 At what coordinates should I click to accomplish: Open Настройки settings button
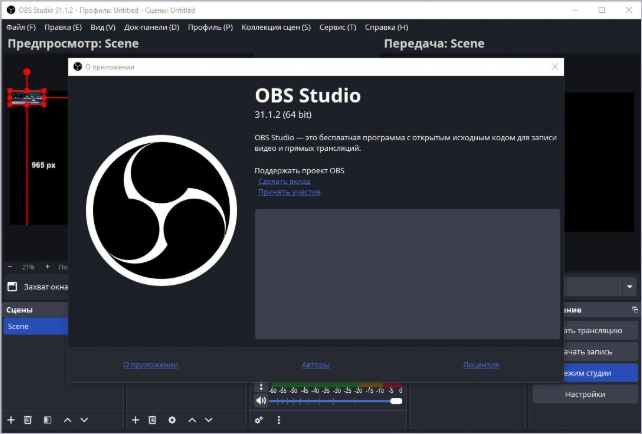coord(585,394)
